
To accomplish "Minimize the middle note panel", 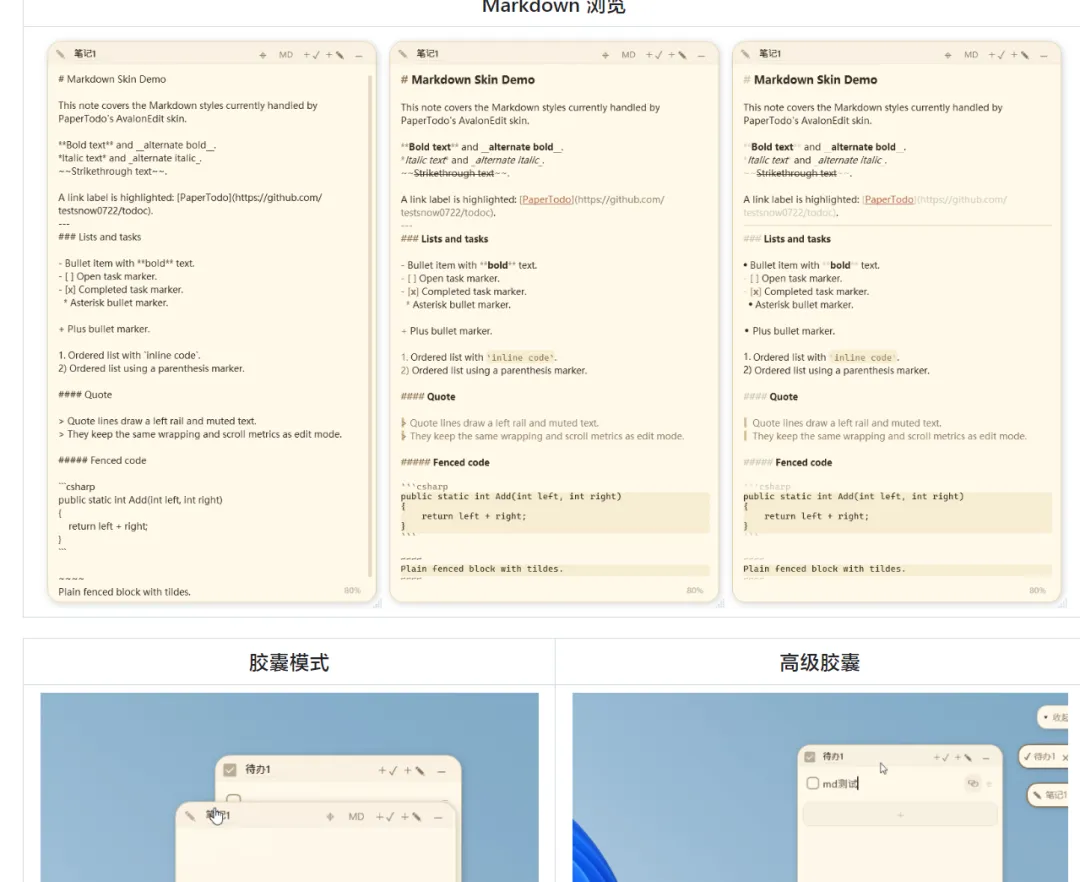I will click(x=701, y=55).
